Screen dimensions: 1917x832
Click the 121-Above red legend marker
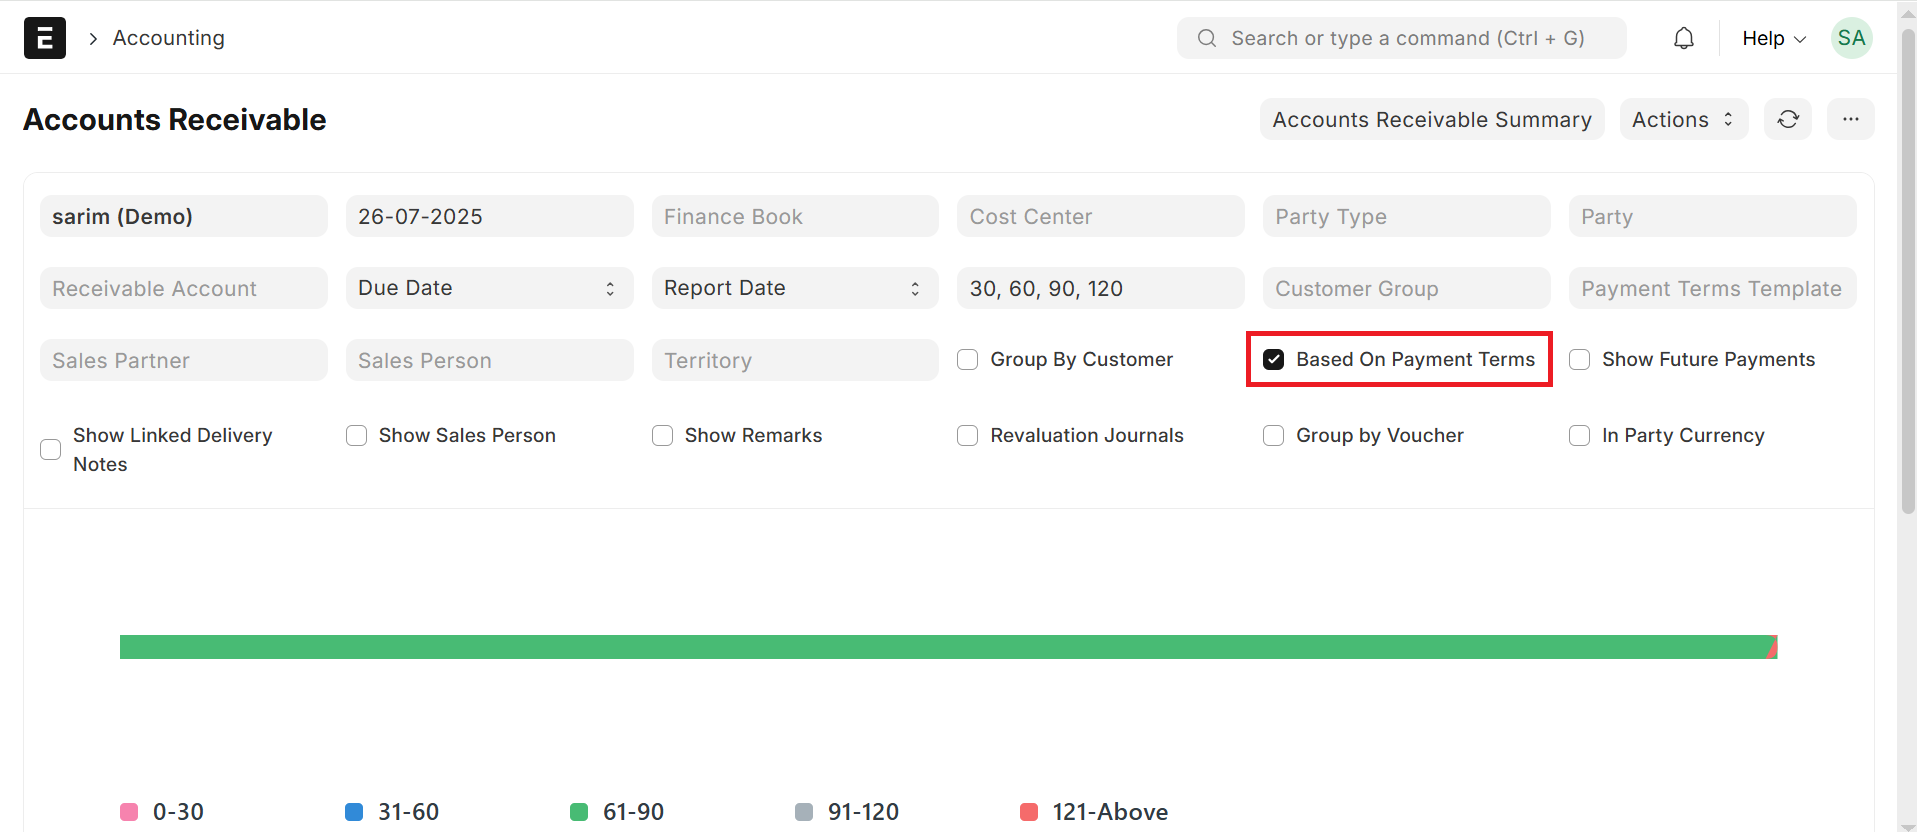[x=1029, y=812]
